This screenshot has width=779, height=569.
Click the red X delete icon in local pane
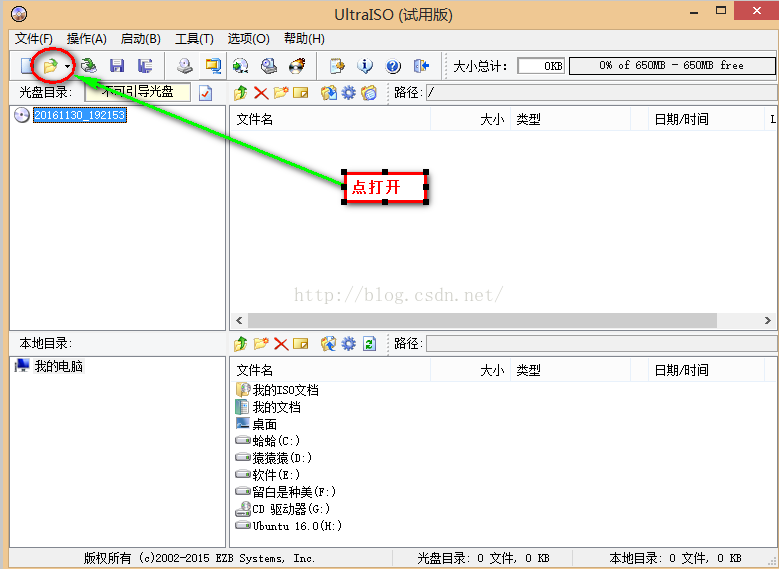(281, 344)
